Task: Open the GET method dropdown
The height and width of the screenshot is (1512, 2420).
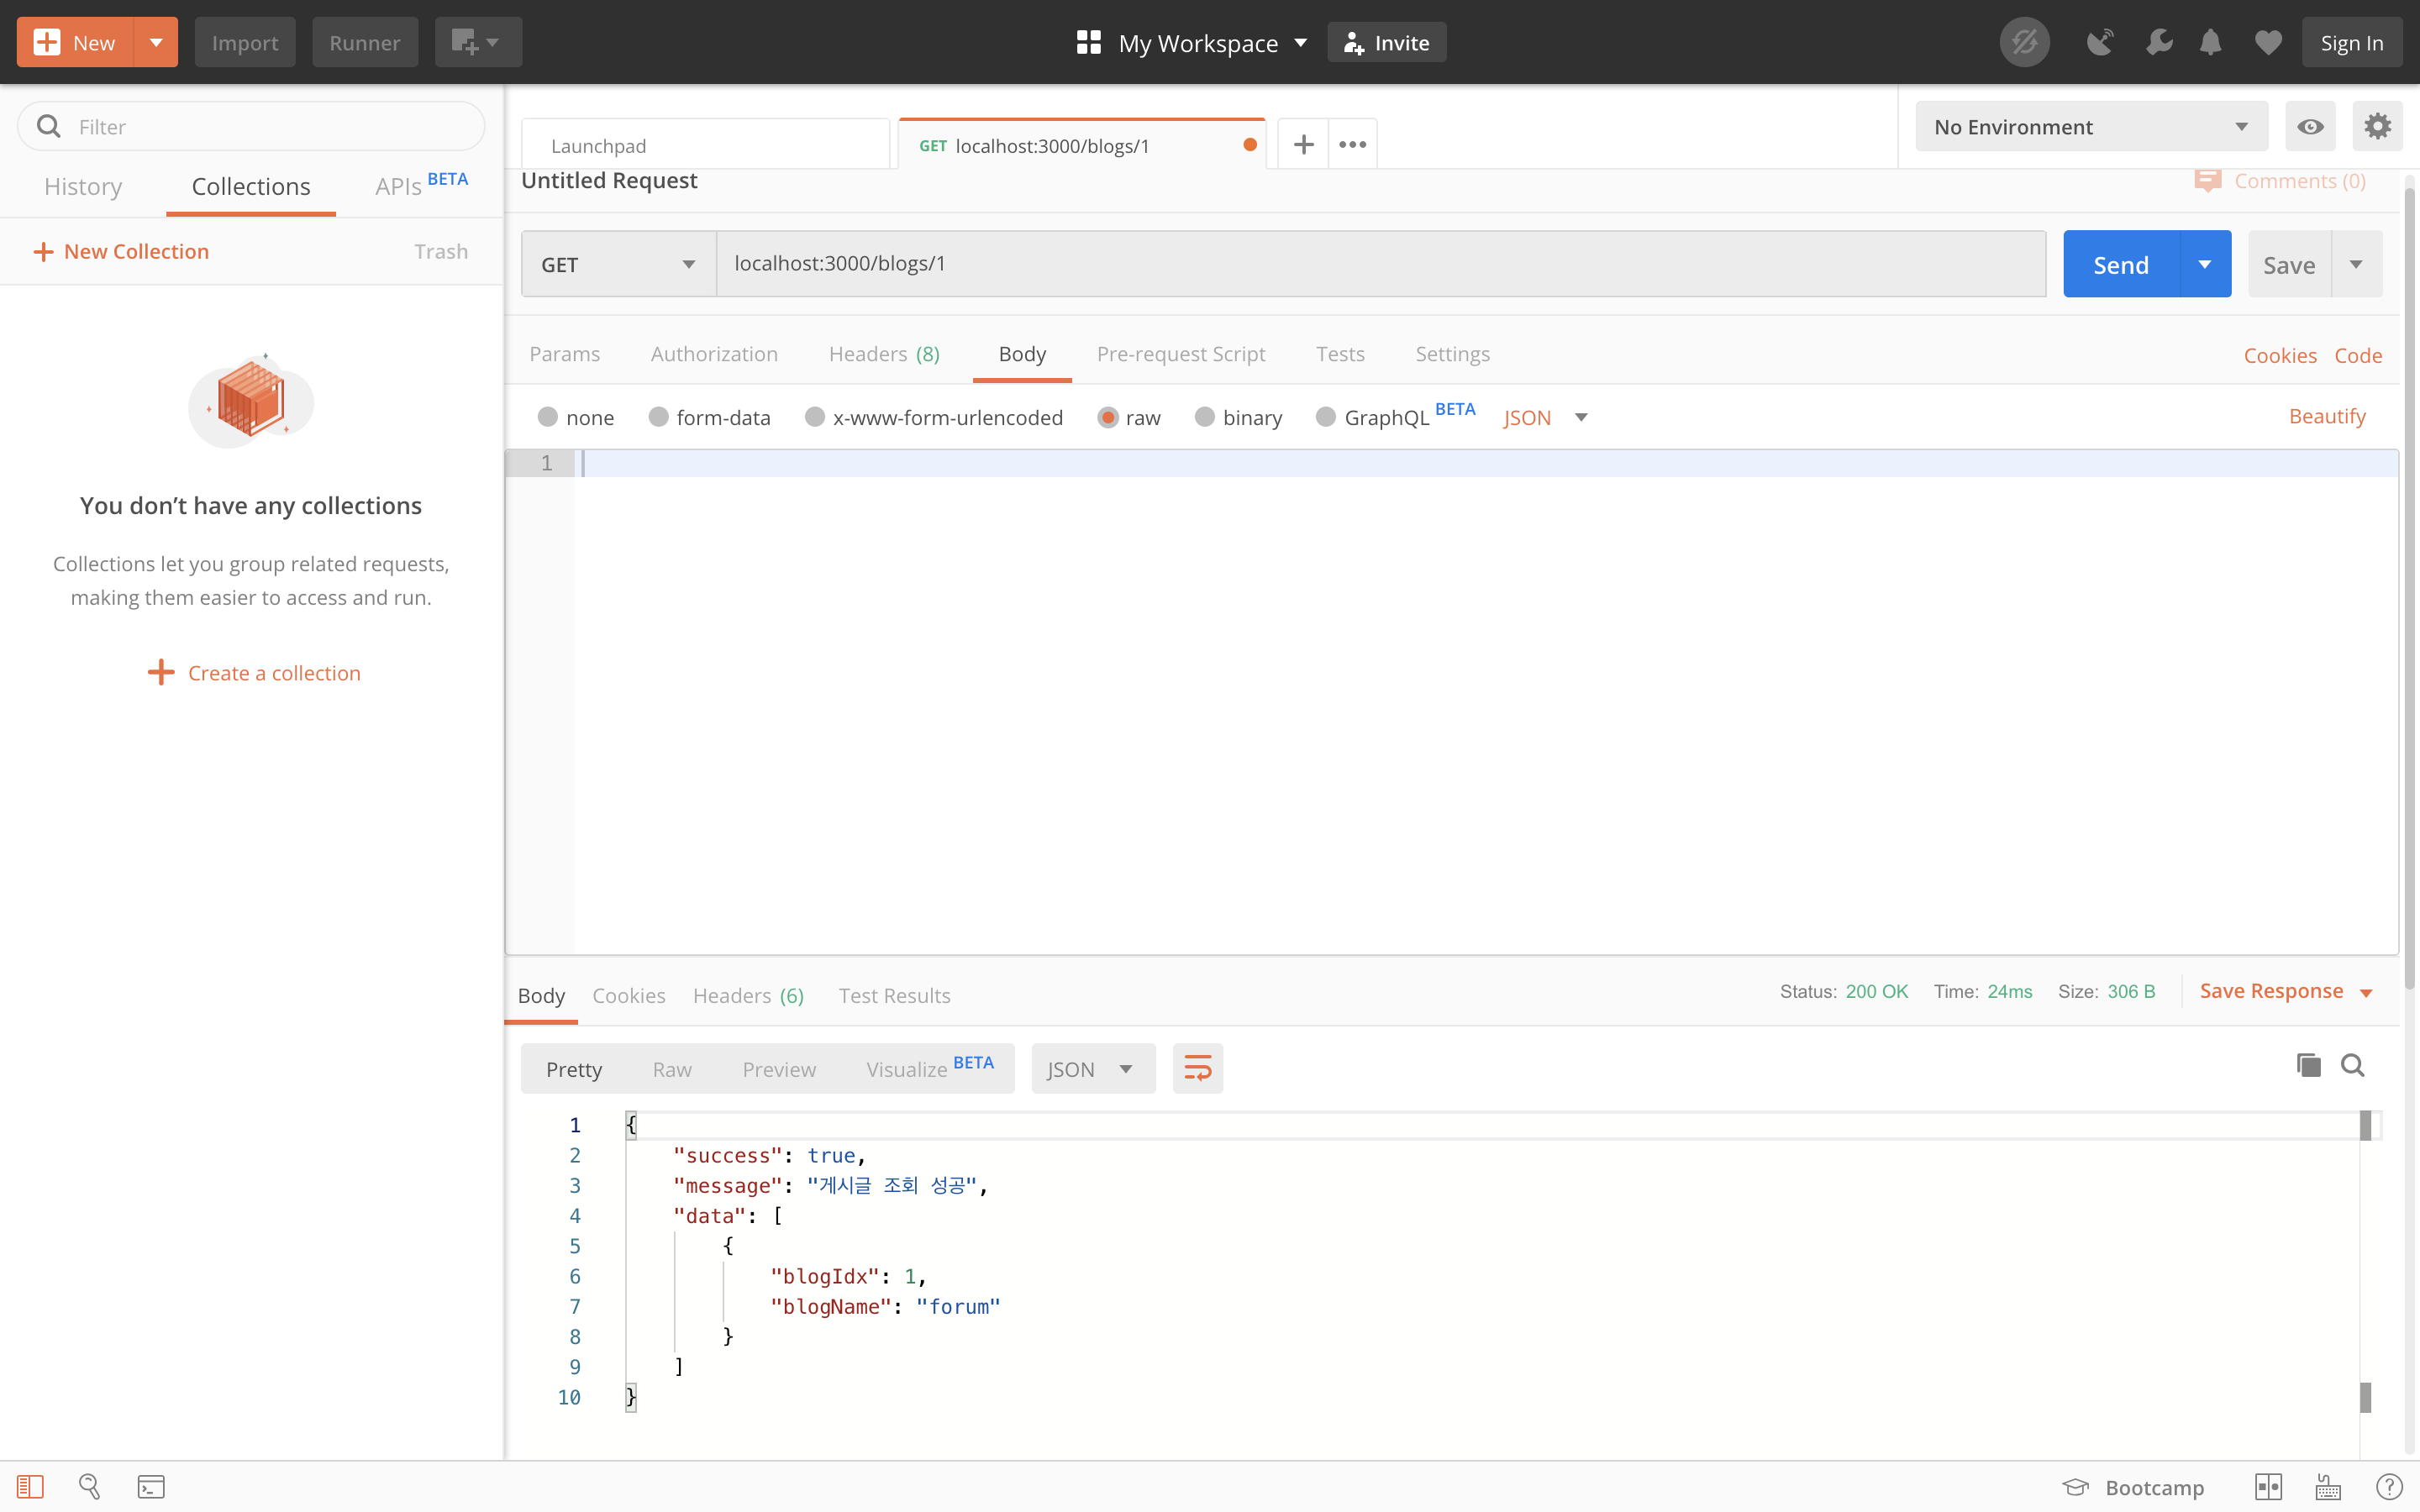Action: 618,264
